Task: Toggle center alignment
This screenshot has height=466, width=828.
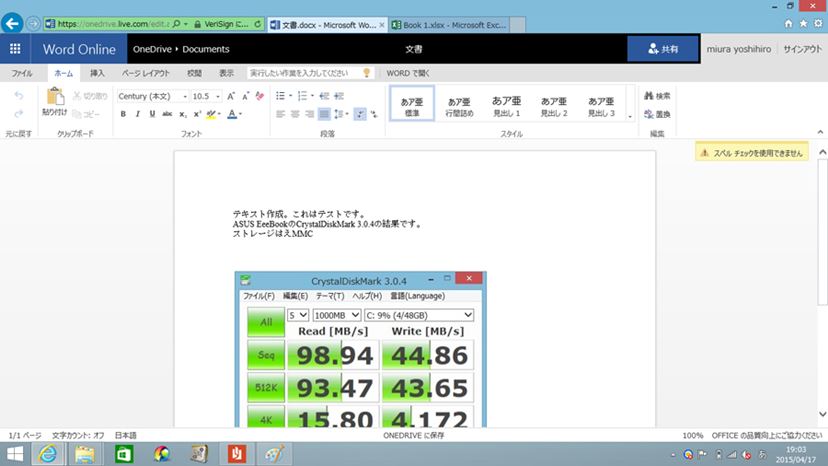Action: tap(295, 114)
